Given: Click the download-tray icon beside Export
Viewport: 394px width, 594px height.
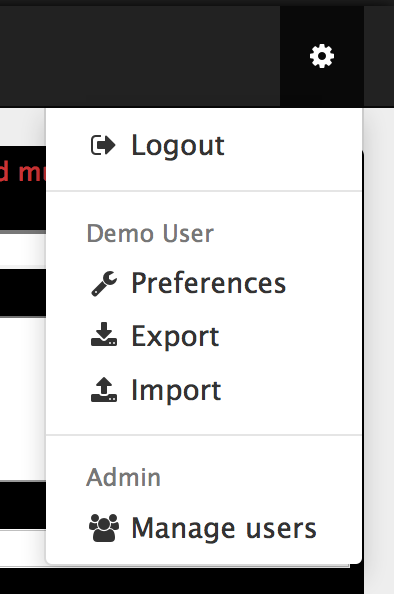Looking at the screenshot, I should (104, 335).
